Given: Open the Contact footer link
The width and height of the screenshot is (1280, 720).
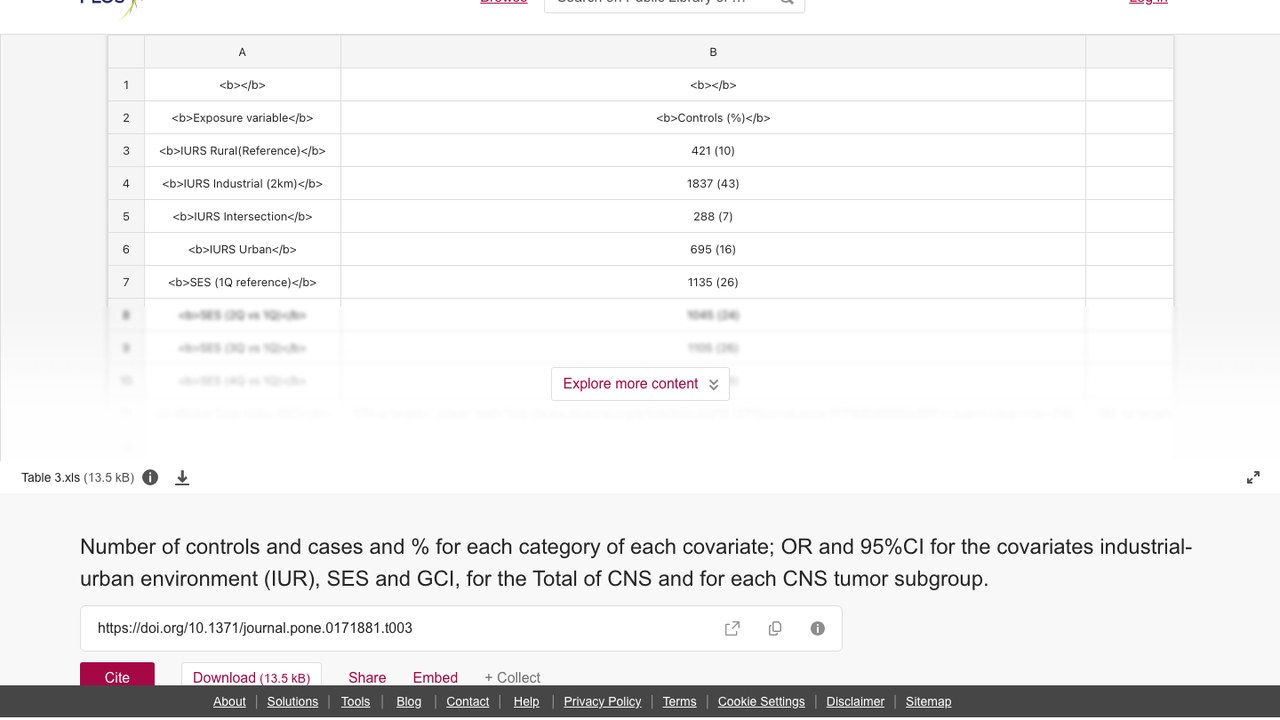Looking at the screenshot, I should (467, 701).
